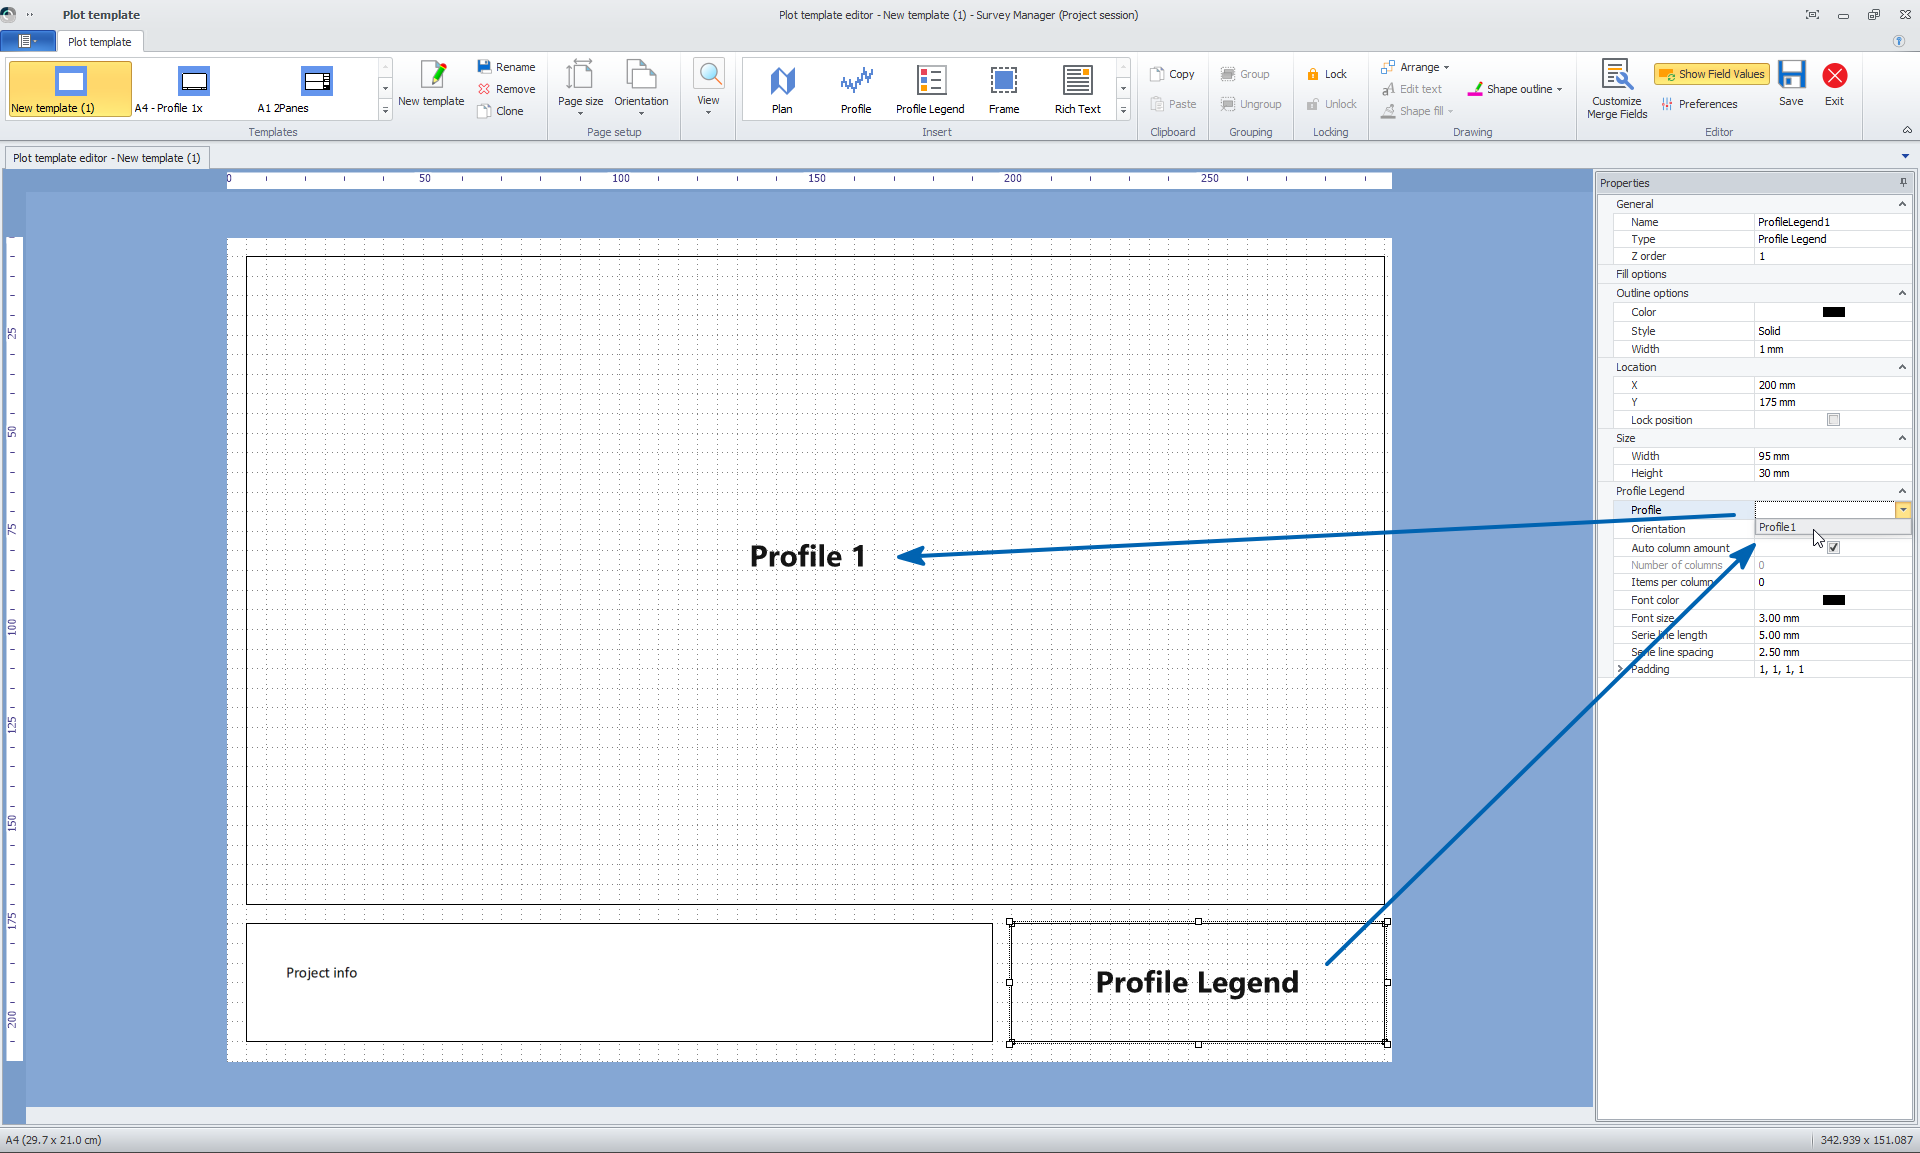Toggle the Auto column amount checkbox
This screenshot has height=1153, width=1920.
[1833, 548]
